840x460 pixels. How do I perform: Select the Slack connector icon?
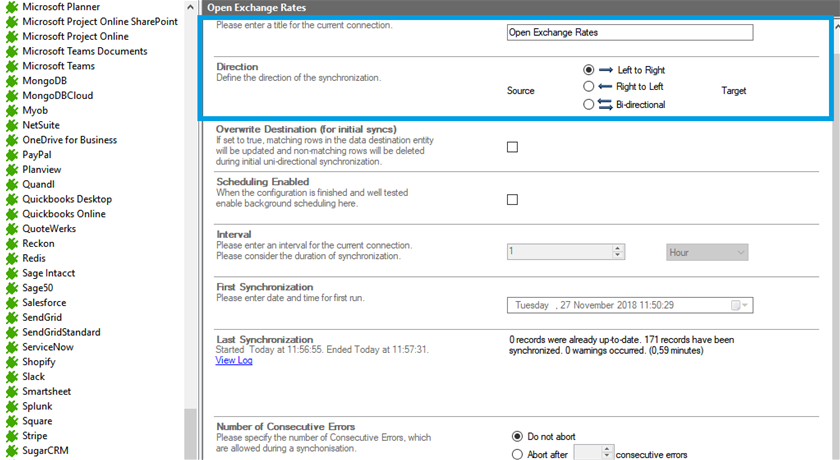point(12,377)
